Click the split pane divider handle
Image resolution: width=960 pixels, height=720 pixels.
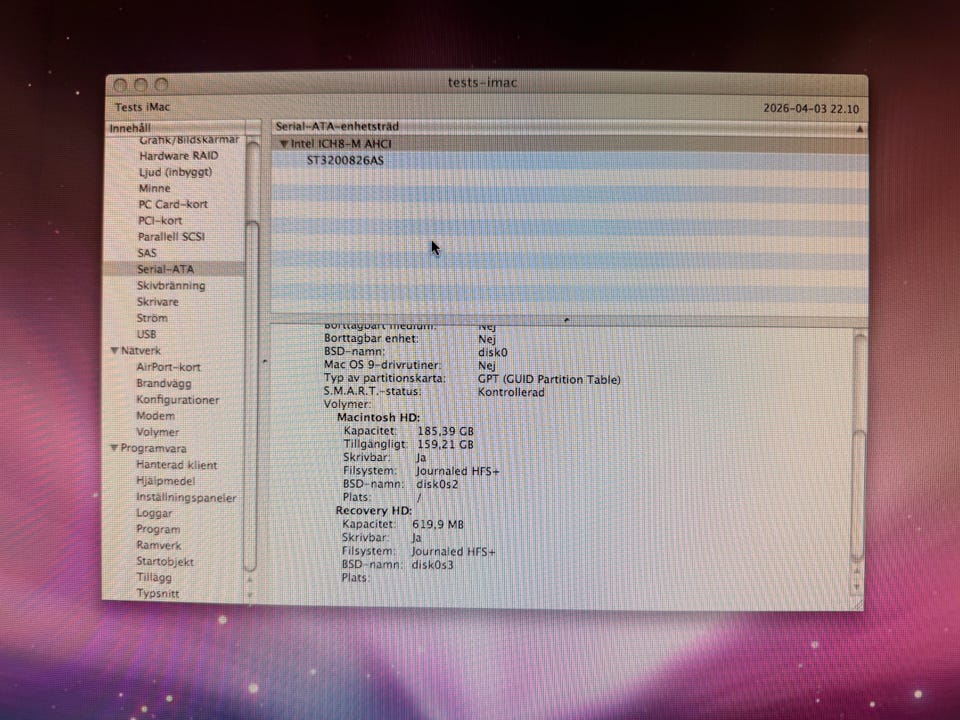[x=567, y=321]
